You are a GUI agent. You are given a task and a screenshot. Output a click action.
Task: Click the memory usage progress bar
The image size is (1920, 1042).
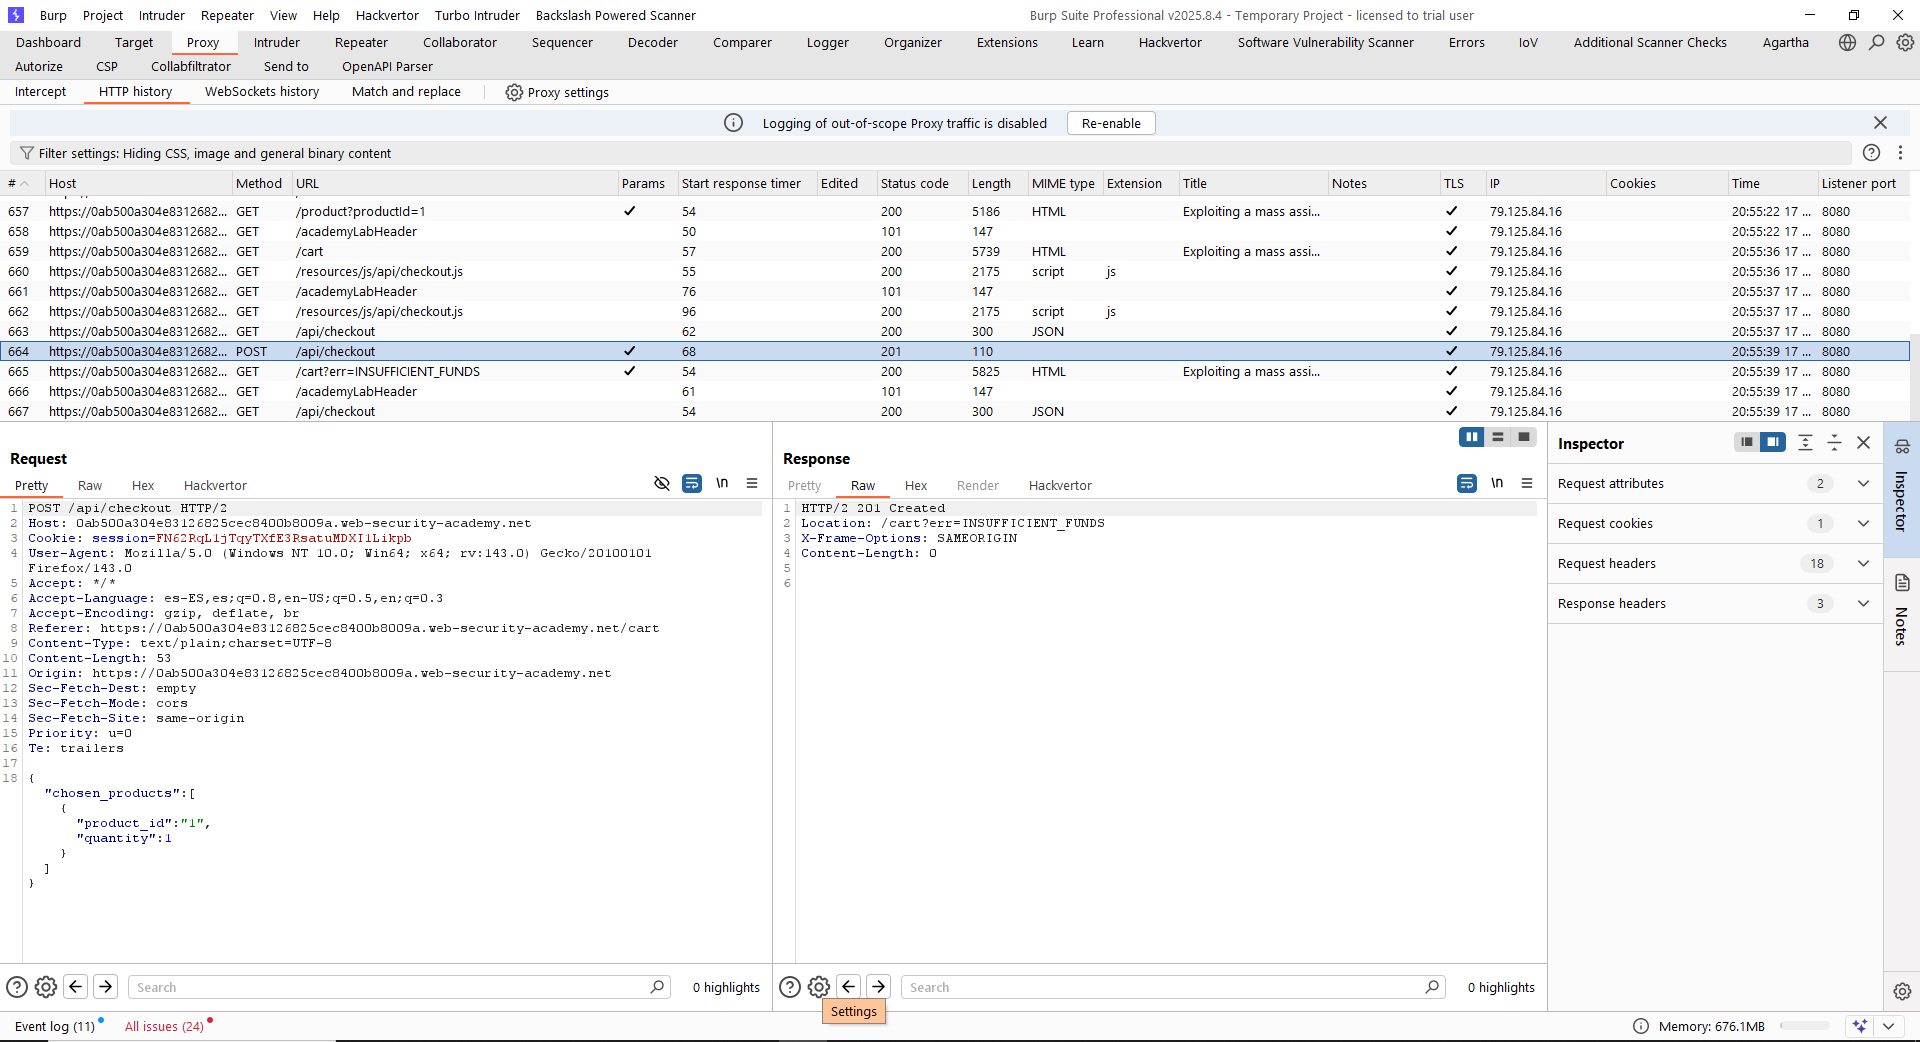tap(1804, 1026)
